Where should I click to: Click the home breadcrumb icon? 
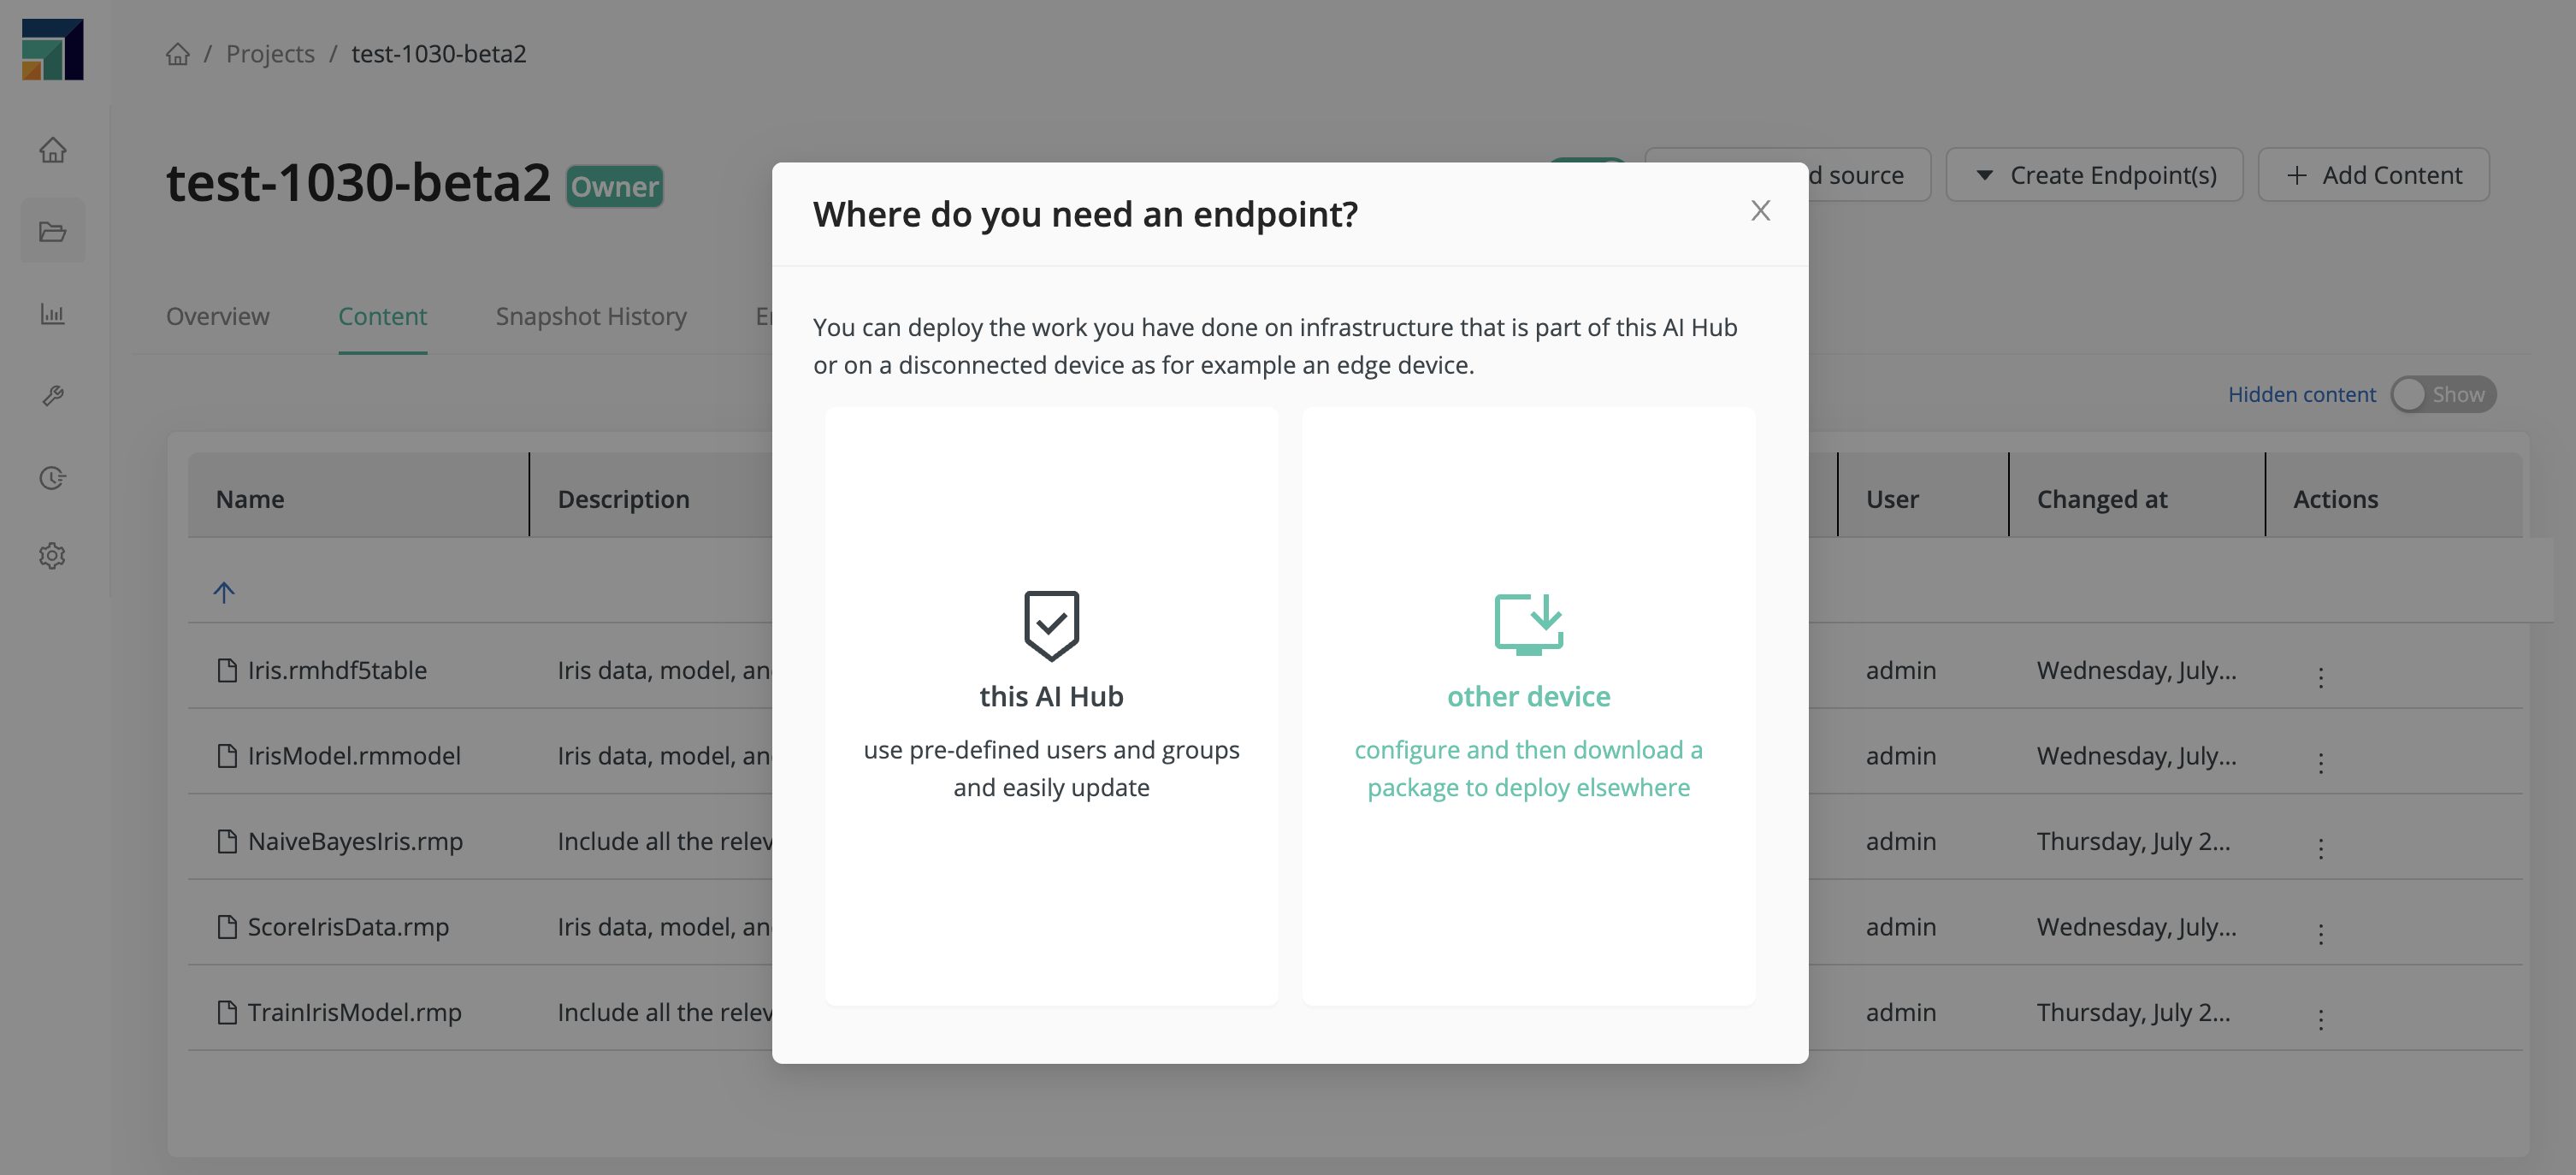(x=176, y=52)
